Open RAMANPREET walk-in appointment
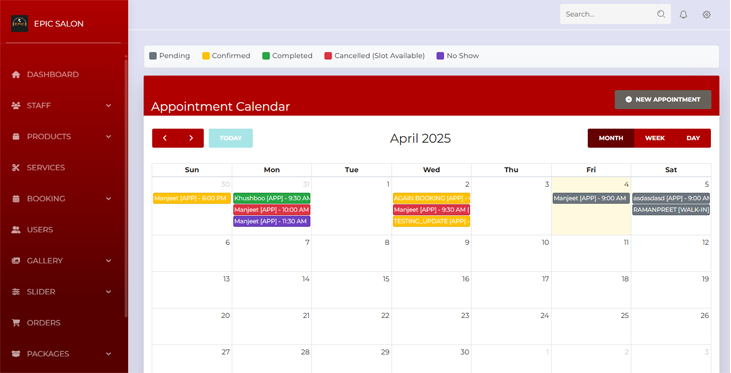This screenshot has height=373, width=731. point(671,210)
